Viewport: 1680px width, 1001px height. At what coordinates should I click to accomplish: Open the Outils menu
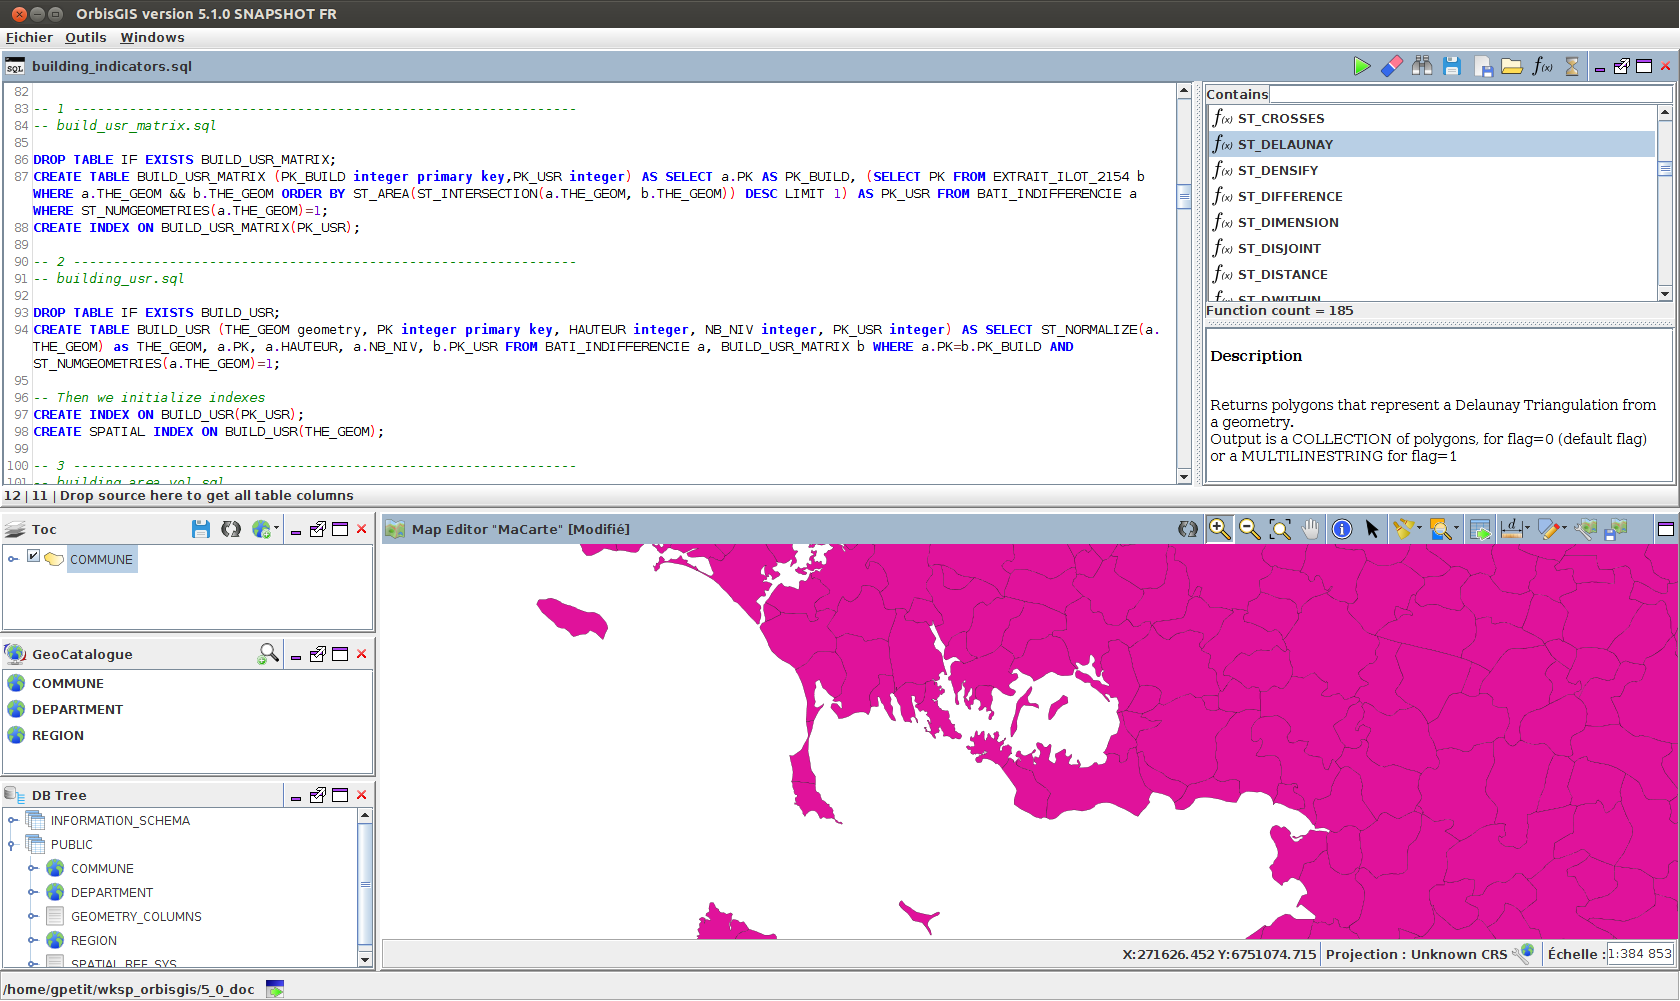coord(86,37)
